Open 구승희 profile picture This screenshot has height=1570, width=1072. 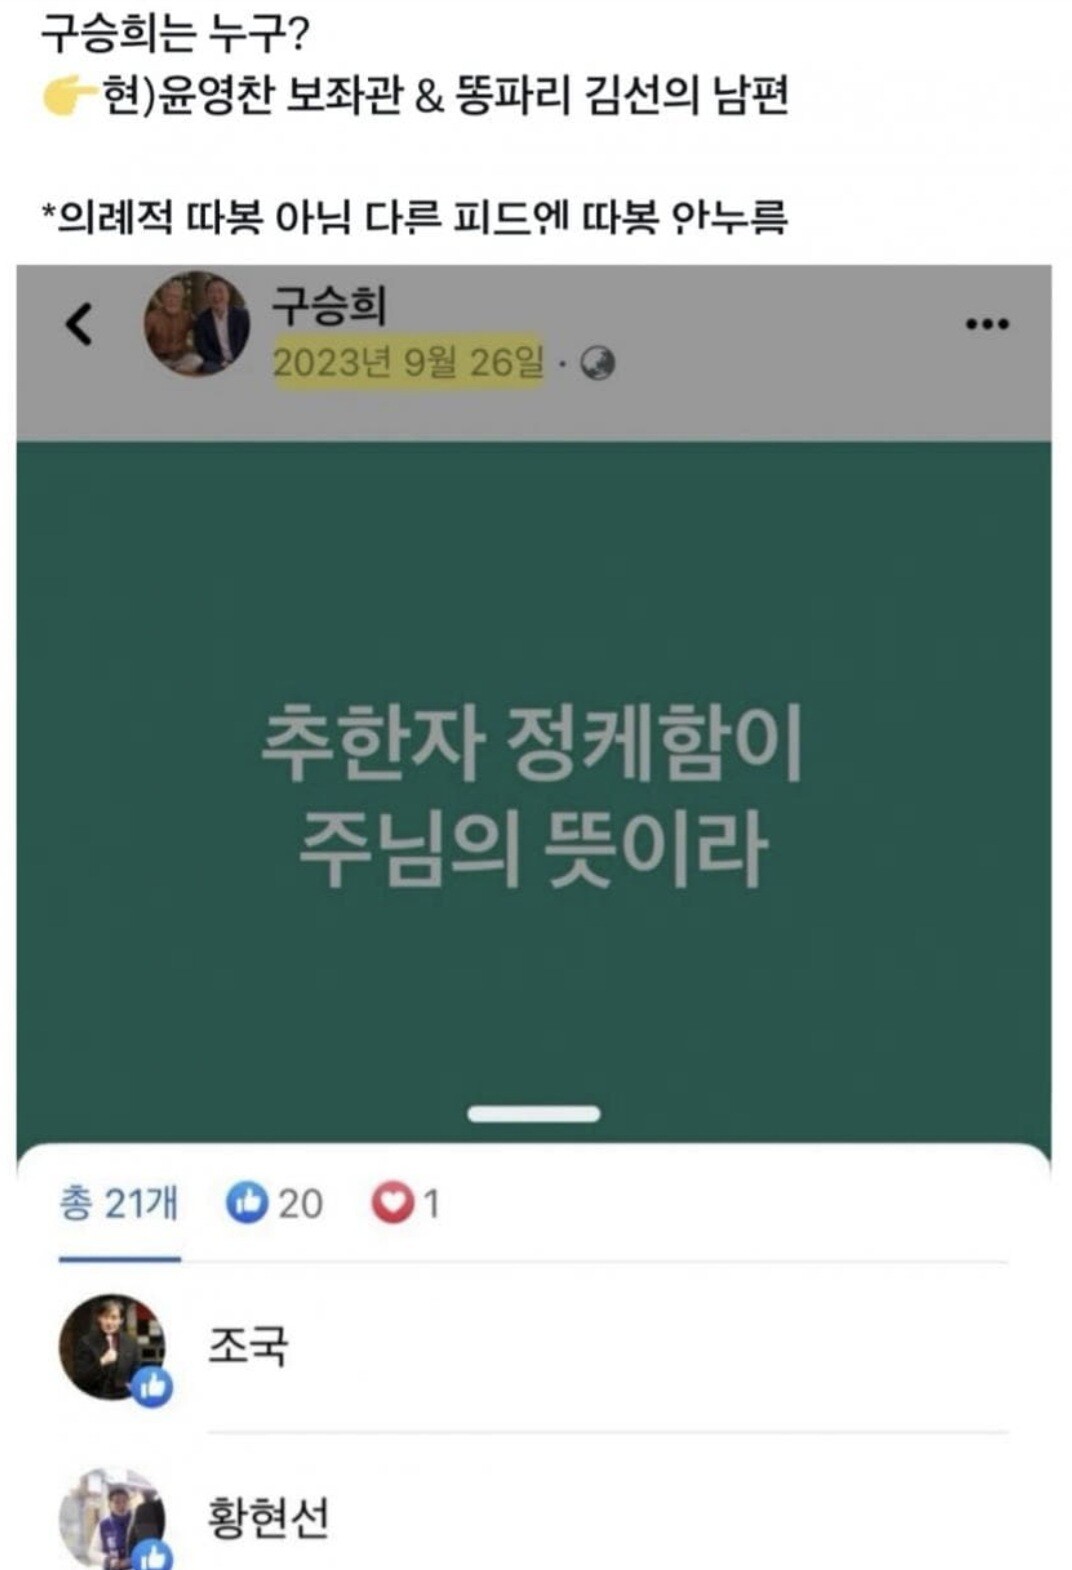pyautogui.click(x=197, y=324)
